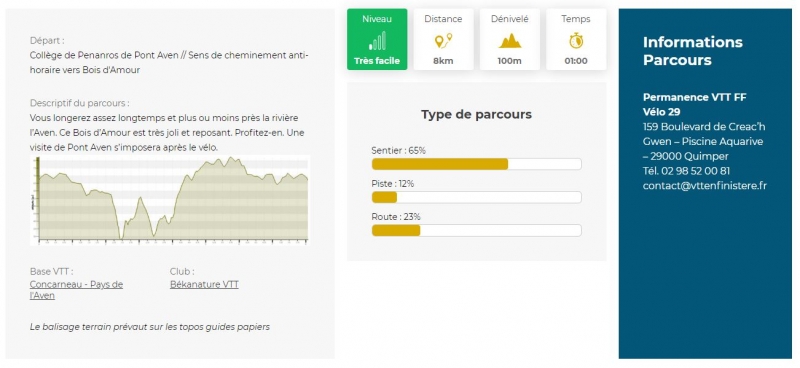Click the contact@vttenfinistere.fr email address

coord(705,186)
